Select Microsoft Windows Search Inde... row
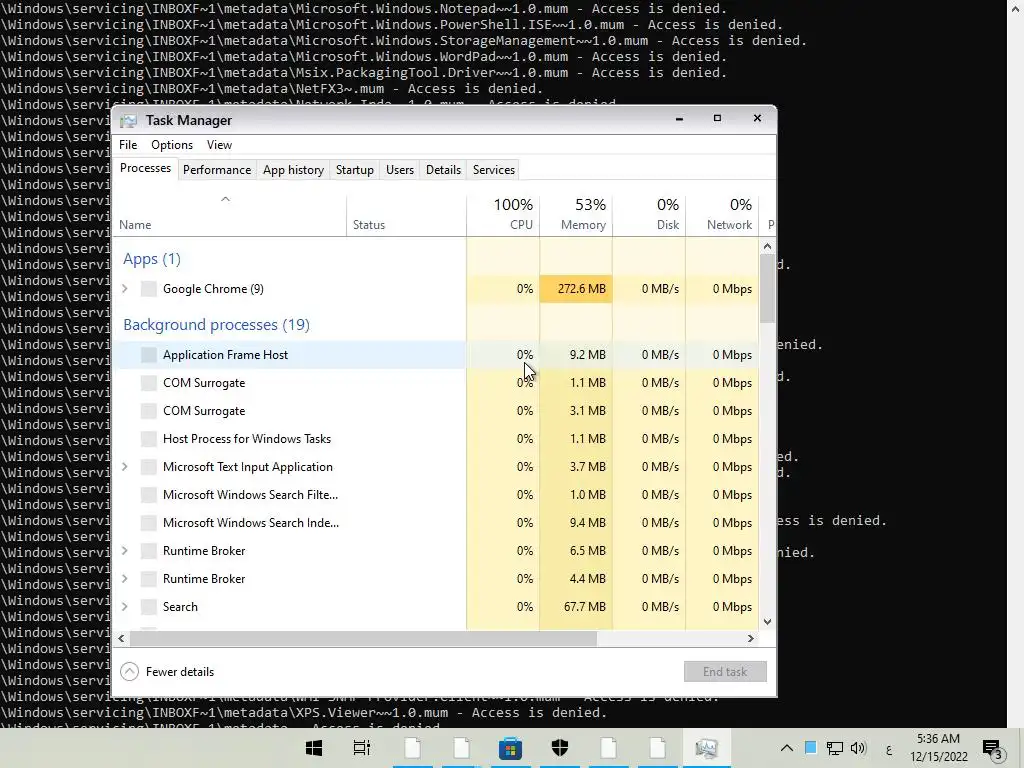Image resolution: width=1024 pixels, height=768 pixels. [436, 523]
